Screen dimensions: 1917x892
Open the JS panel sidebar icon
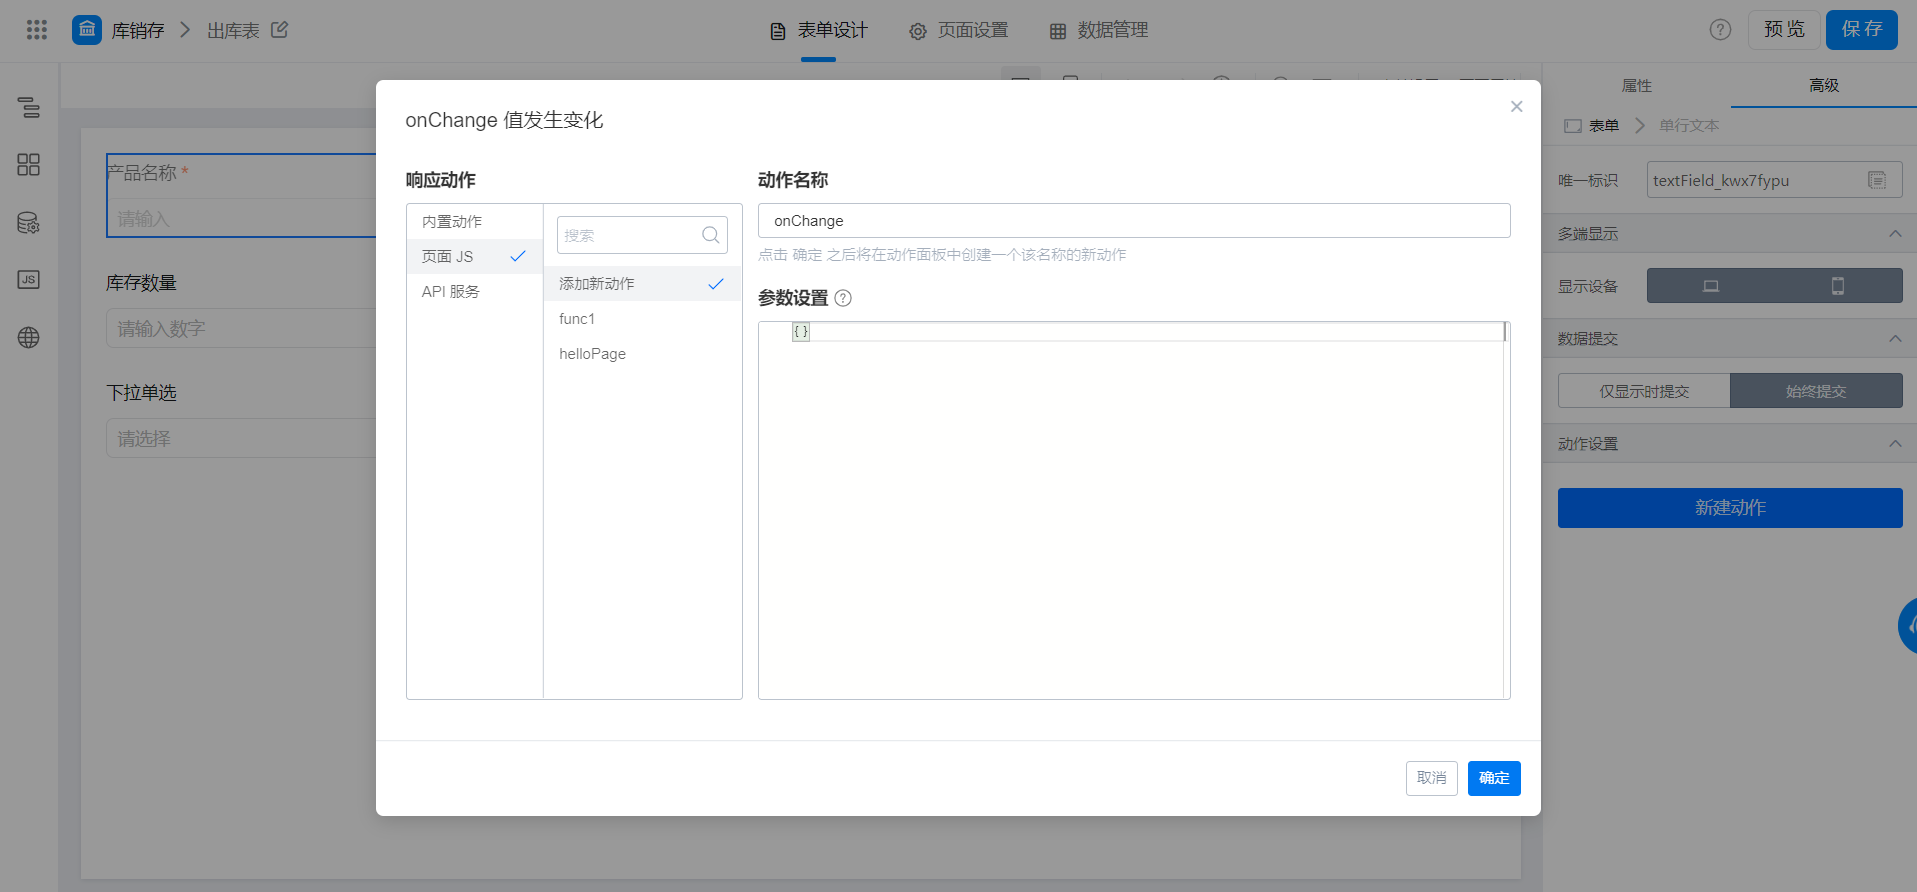(29, 280)
